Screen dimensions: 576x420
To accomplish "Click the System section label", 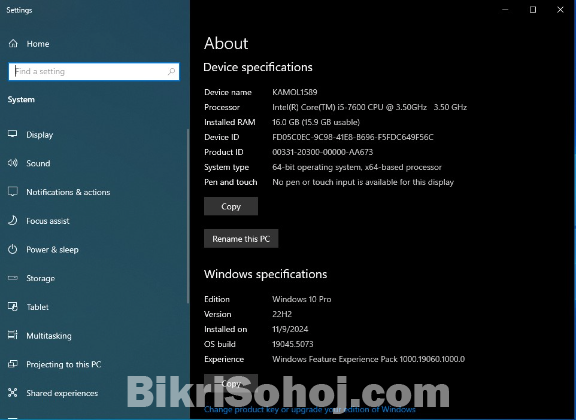I will click(x=21, y=100).
